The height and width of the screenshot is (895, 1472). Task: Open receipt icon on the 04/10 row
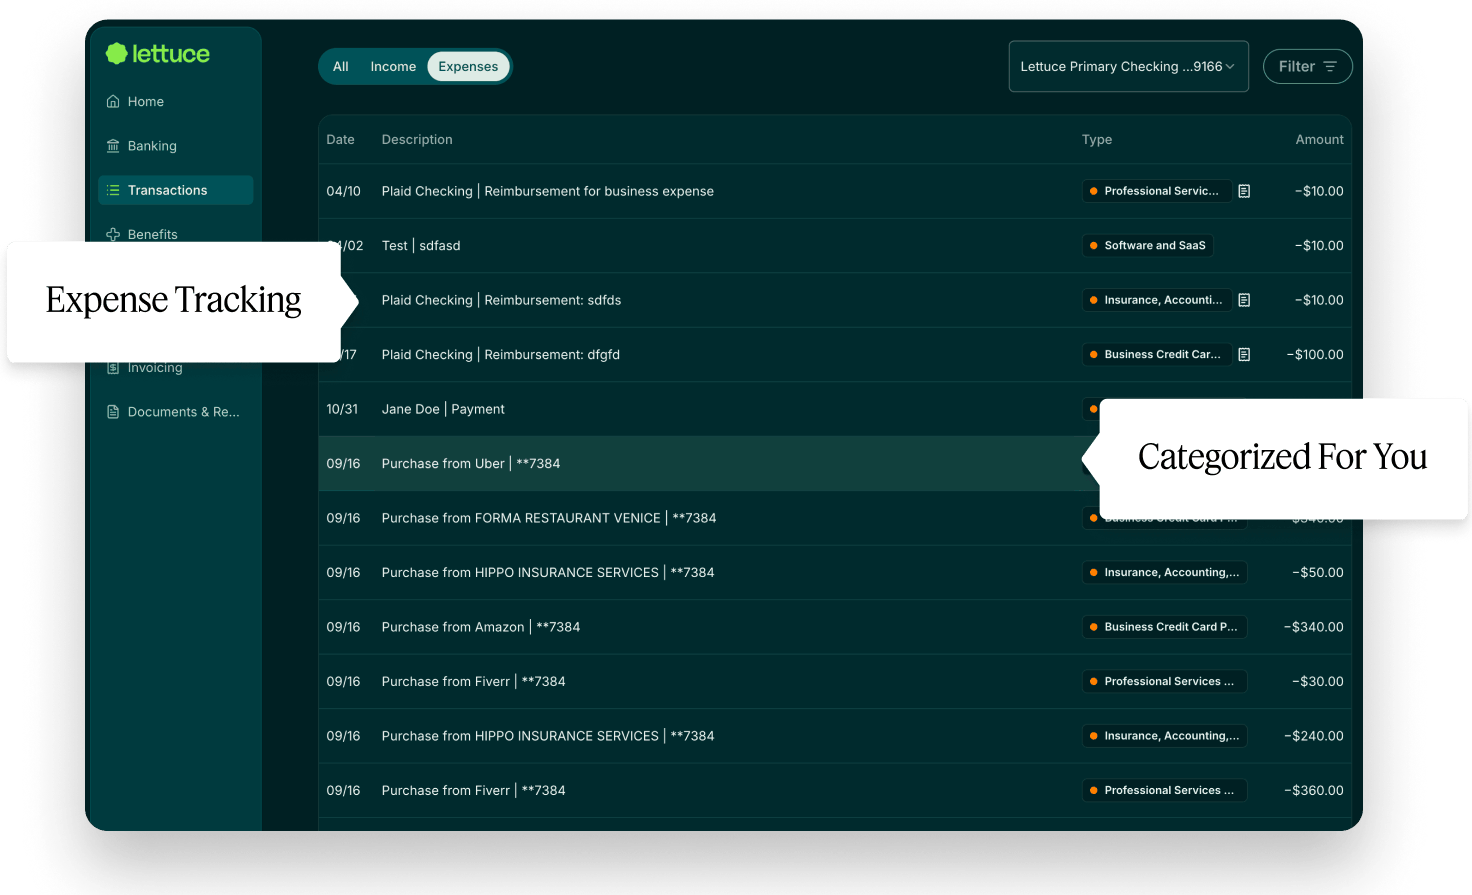pyautogui.click(x=1244, y=191)
